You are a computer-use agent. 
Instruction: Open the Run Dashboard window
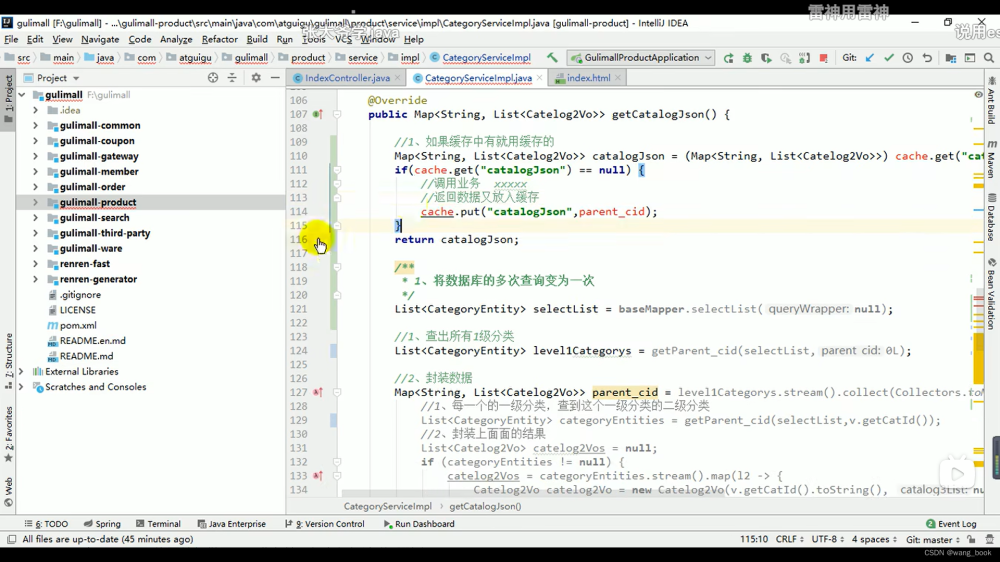click(x=419, y=524)
